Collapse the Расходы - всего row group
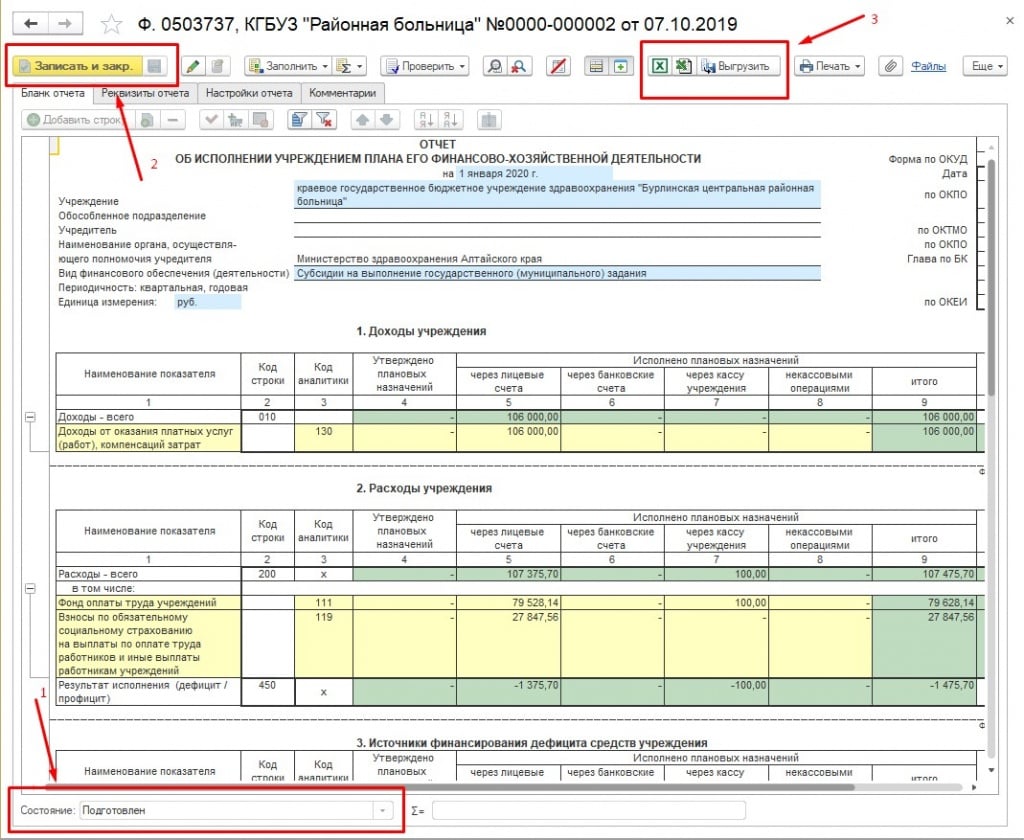The height and width of the screenshot is (840, 1024). [30, 575]
